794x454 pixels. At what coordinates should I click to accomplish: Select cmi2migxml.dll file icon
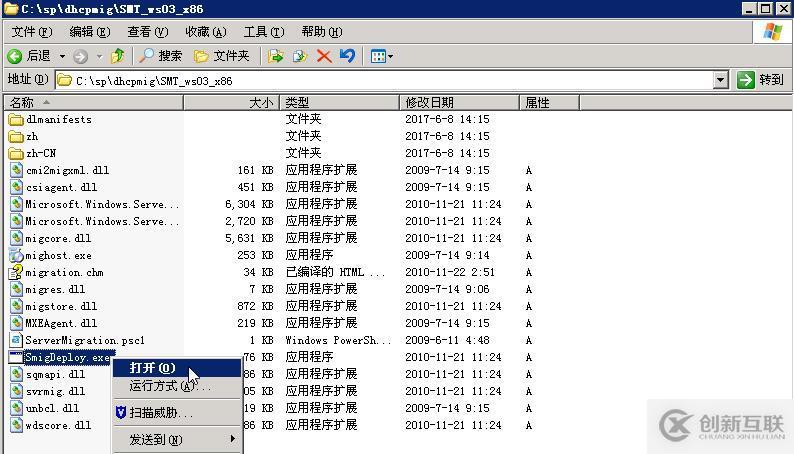point(16,170)
